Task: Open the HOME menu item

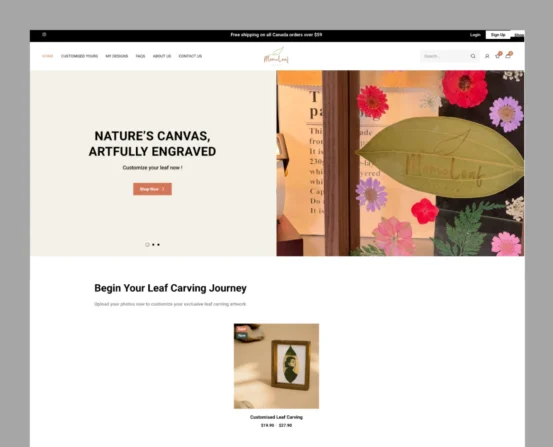Action: click(48, 56)
